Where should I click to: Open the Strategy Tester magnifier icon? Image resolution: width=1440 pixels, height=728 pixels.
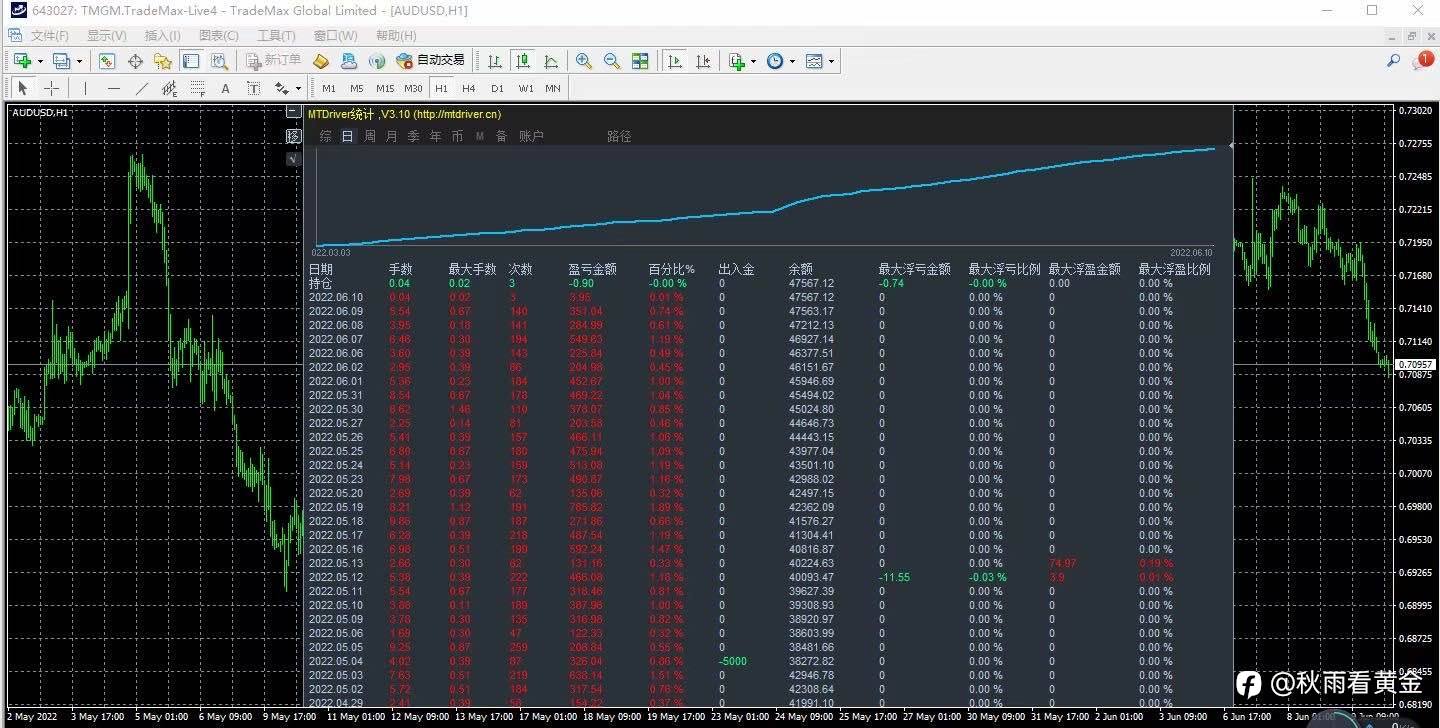[x=219, y=61]
